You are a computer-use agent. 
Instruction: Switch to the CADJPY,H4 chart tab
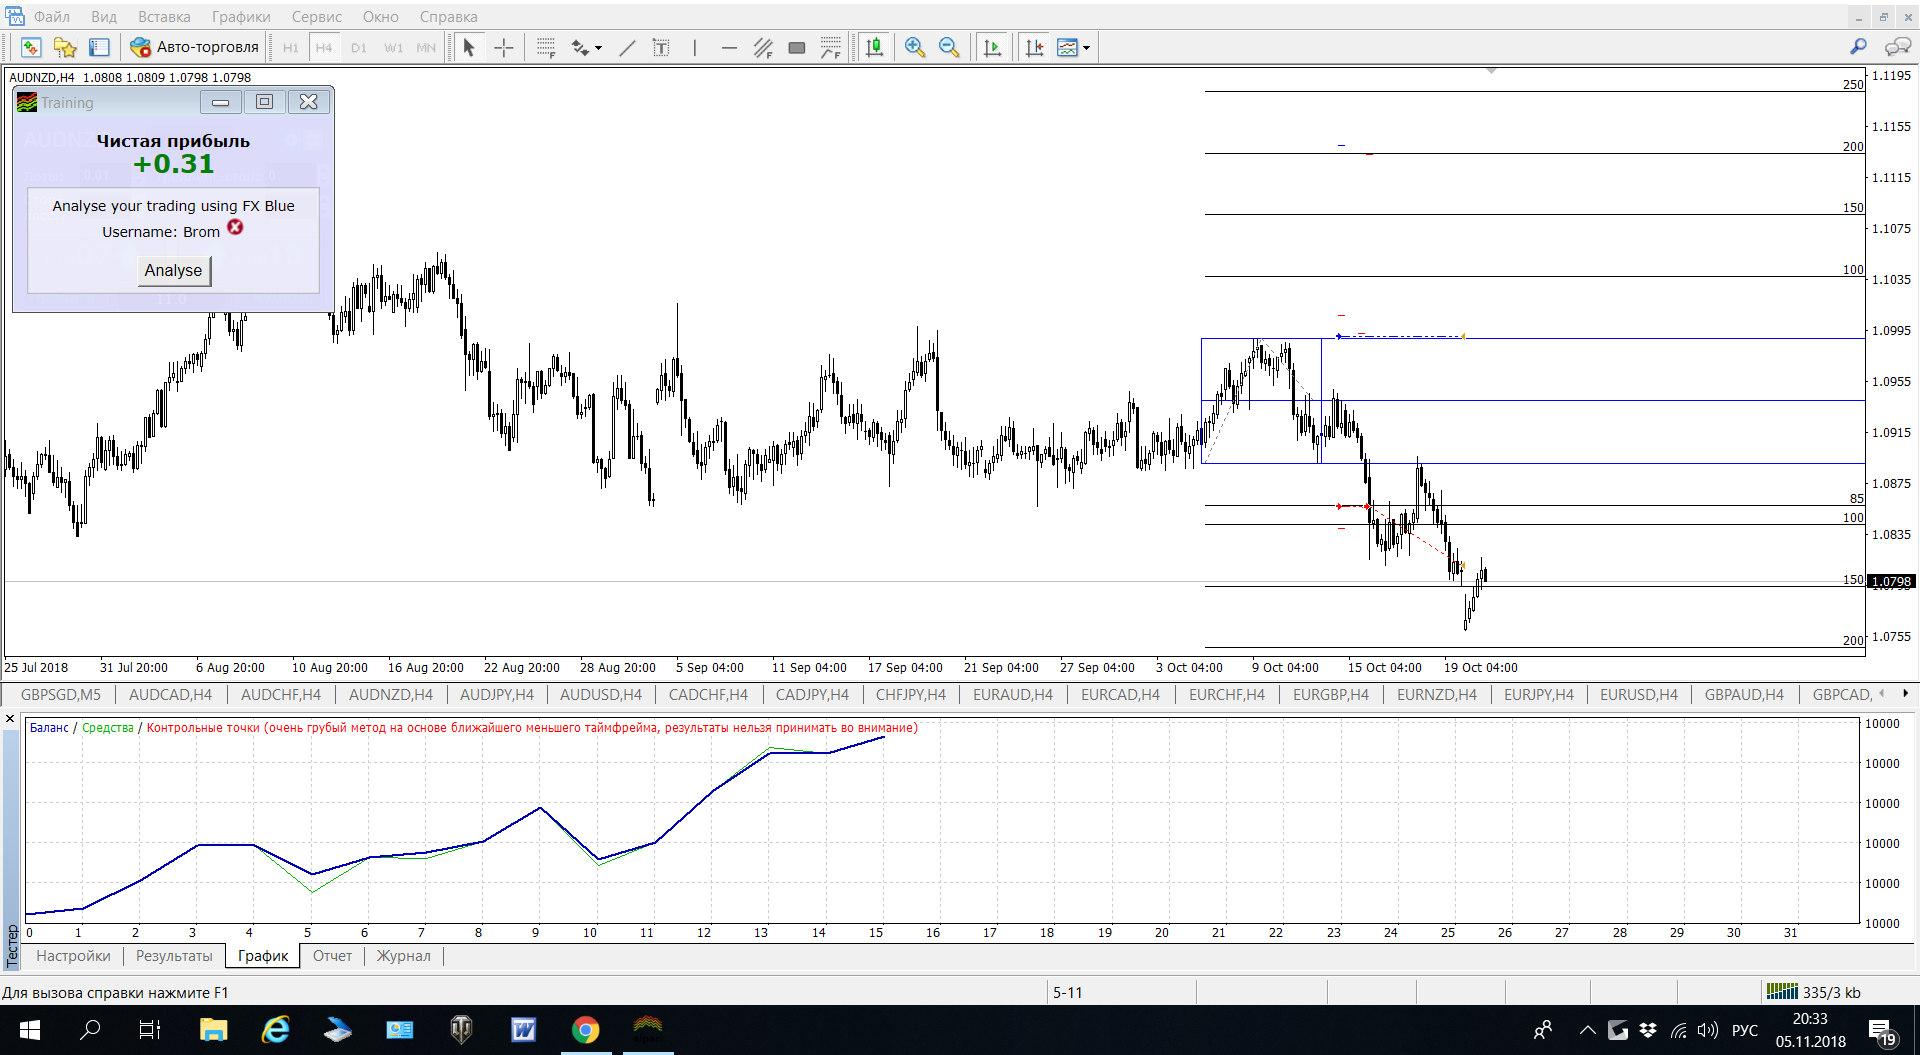[x=812, y=694]
